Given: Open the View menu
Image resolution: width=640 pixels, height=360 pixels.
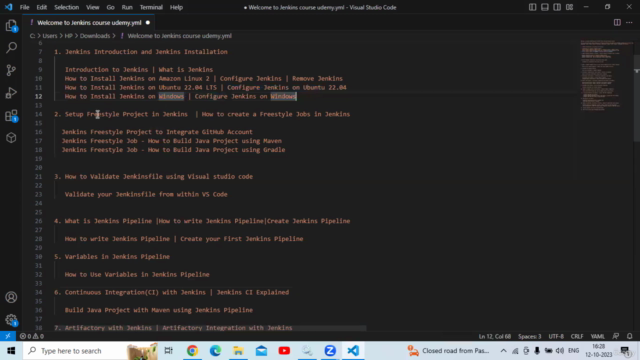Looking at the screenshot, I should tap(93, 7).
